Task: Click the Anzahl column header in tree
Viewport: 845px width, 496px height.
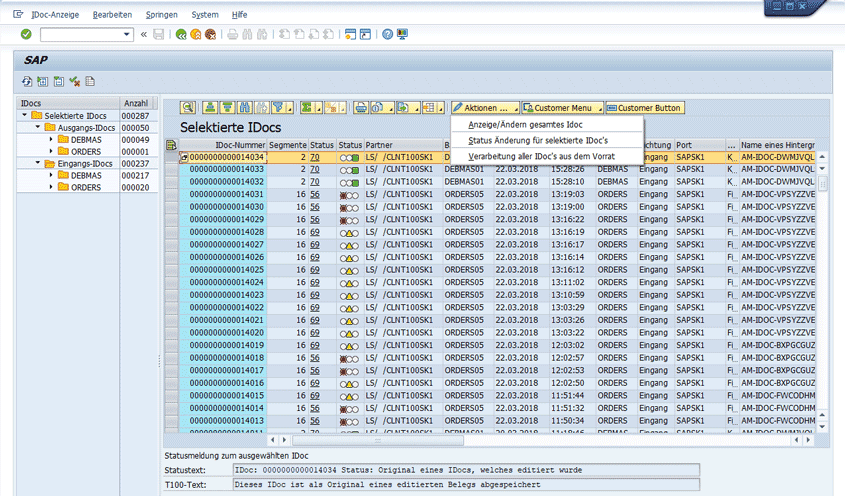Action: point(136,103)
